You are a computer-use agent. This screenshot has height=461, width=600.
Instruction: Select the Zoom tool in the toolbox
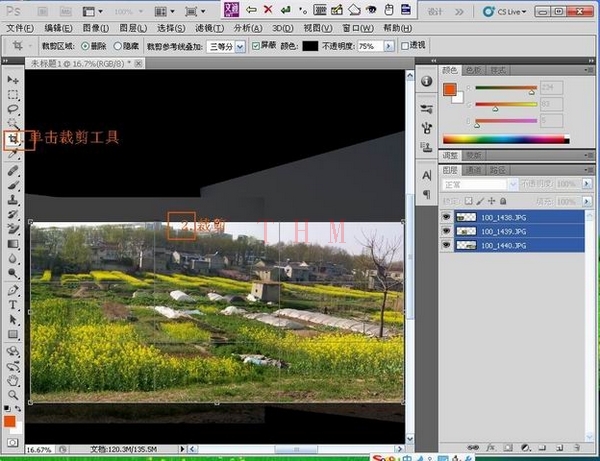pos(13,395)
